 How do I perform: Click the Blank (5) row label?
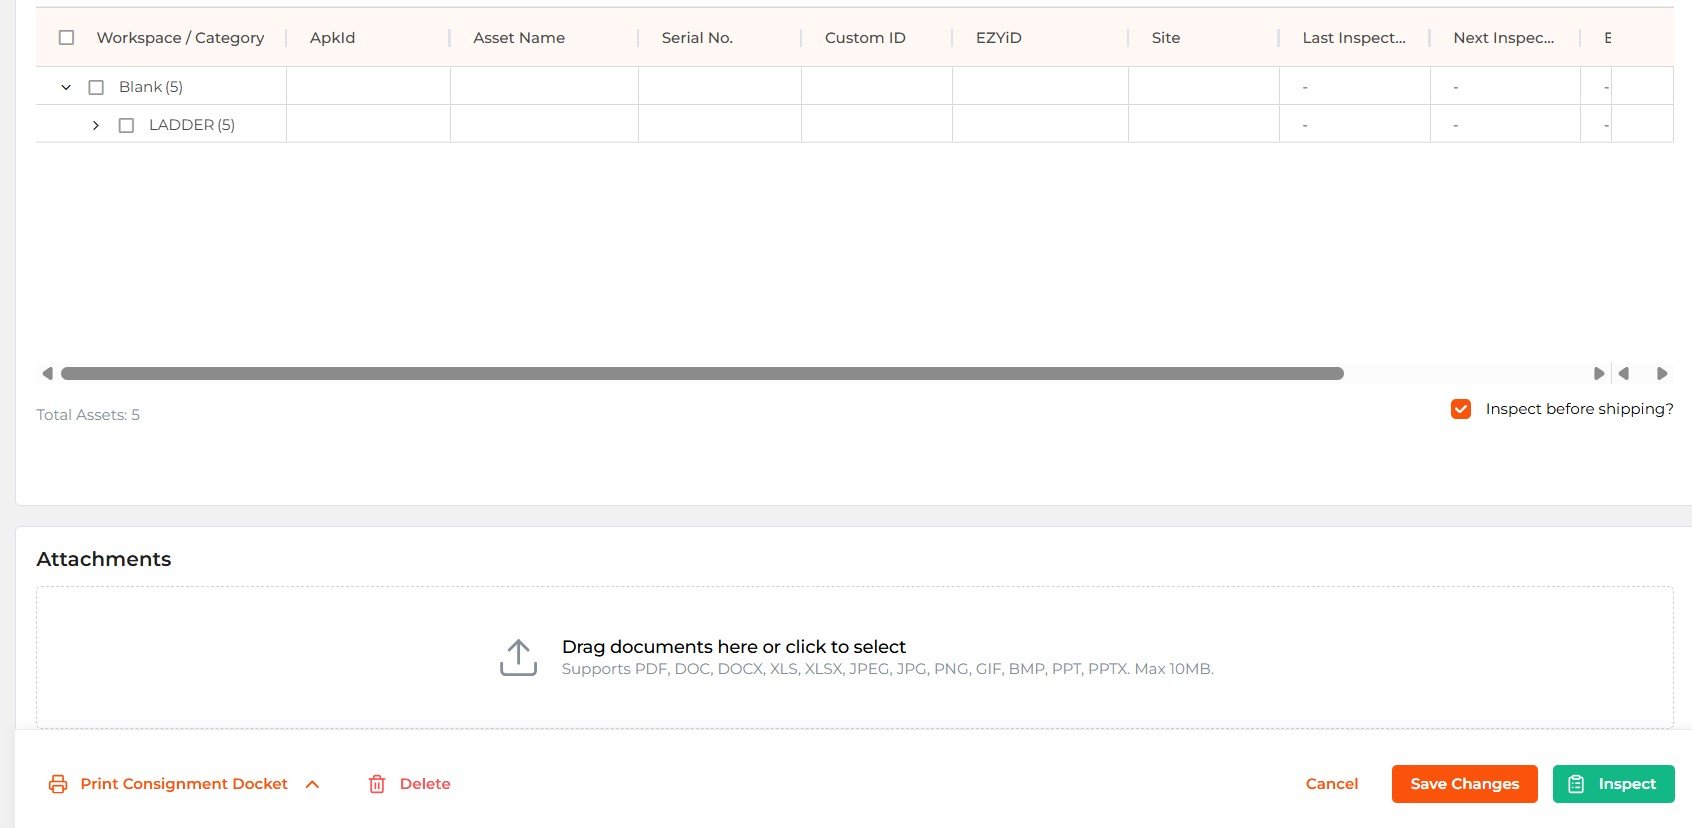151,87
